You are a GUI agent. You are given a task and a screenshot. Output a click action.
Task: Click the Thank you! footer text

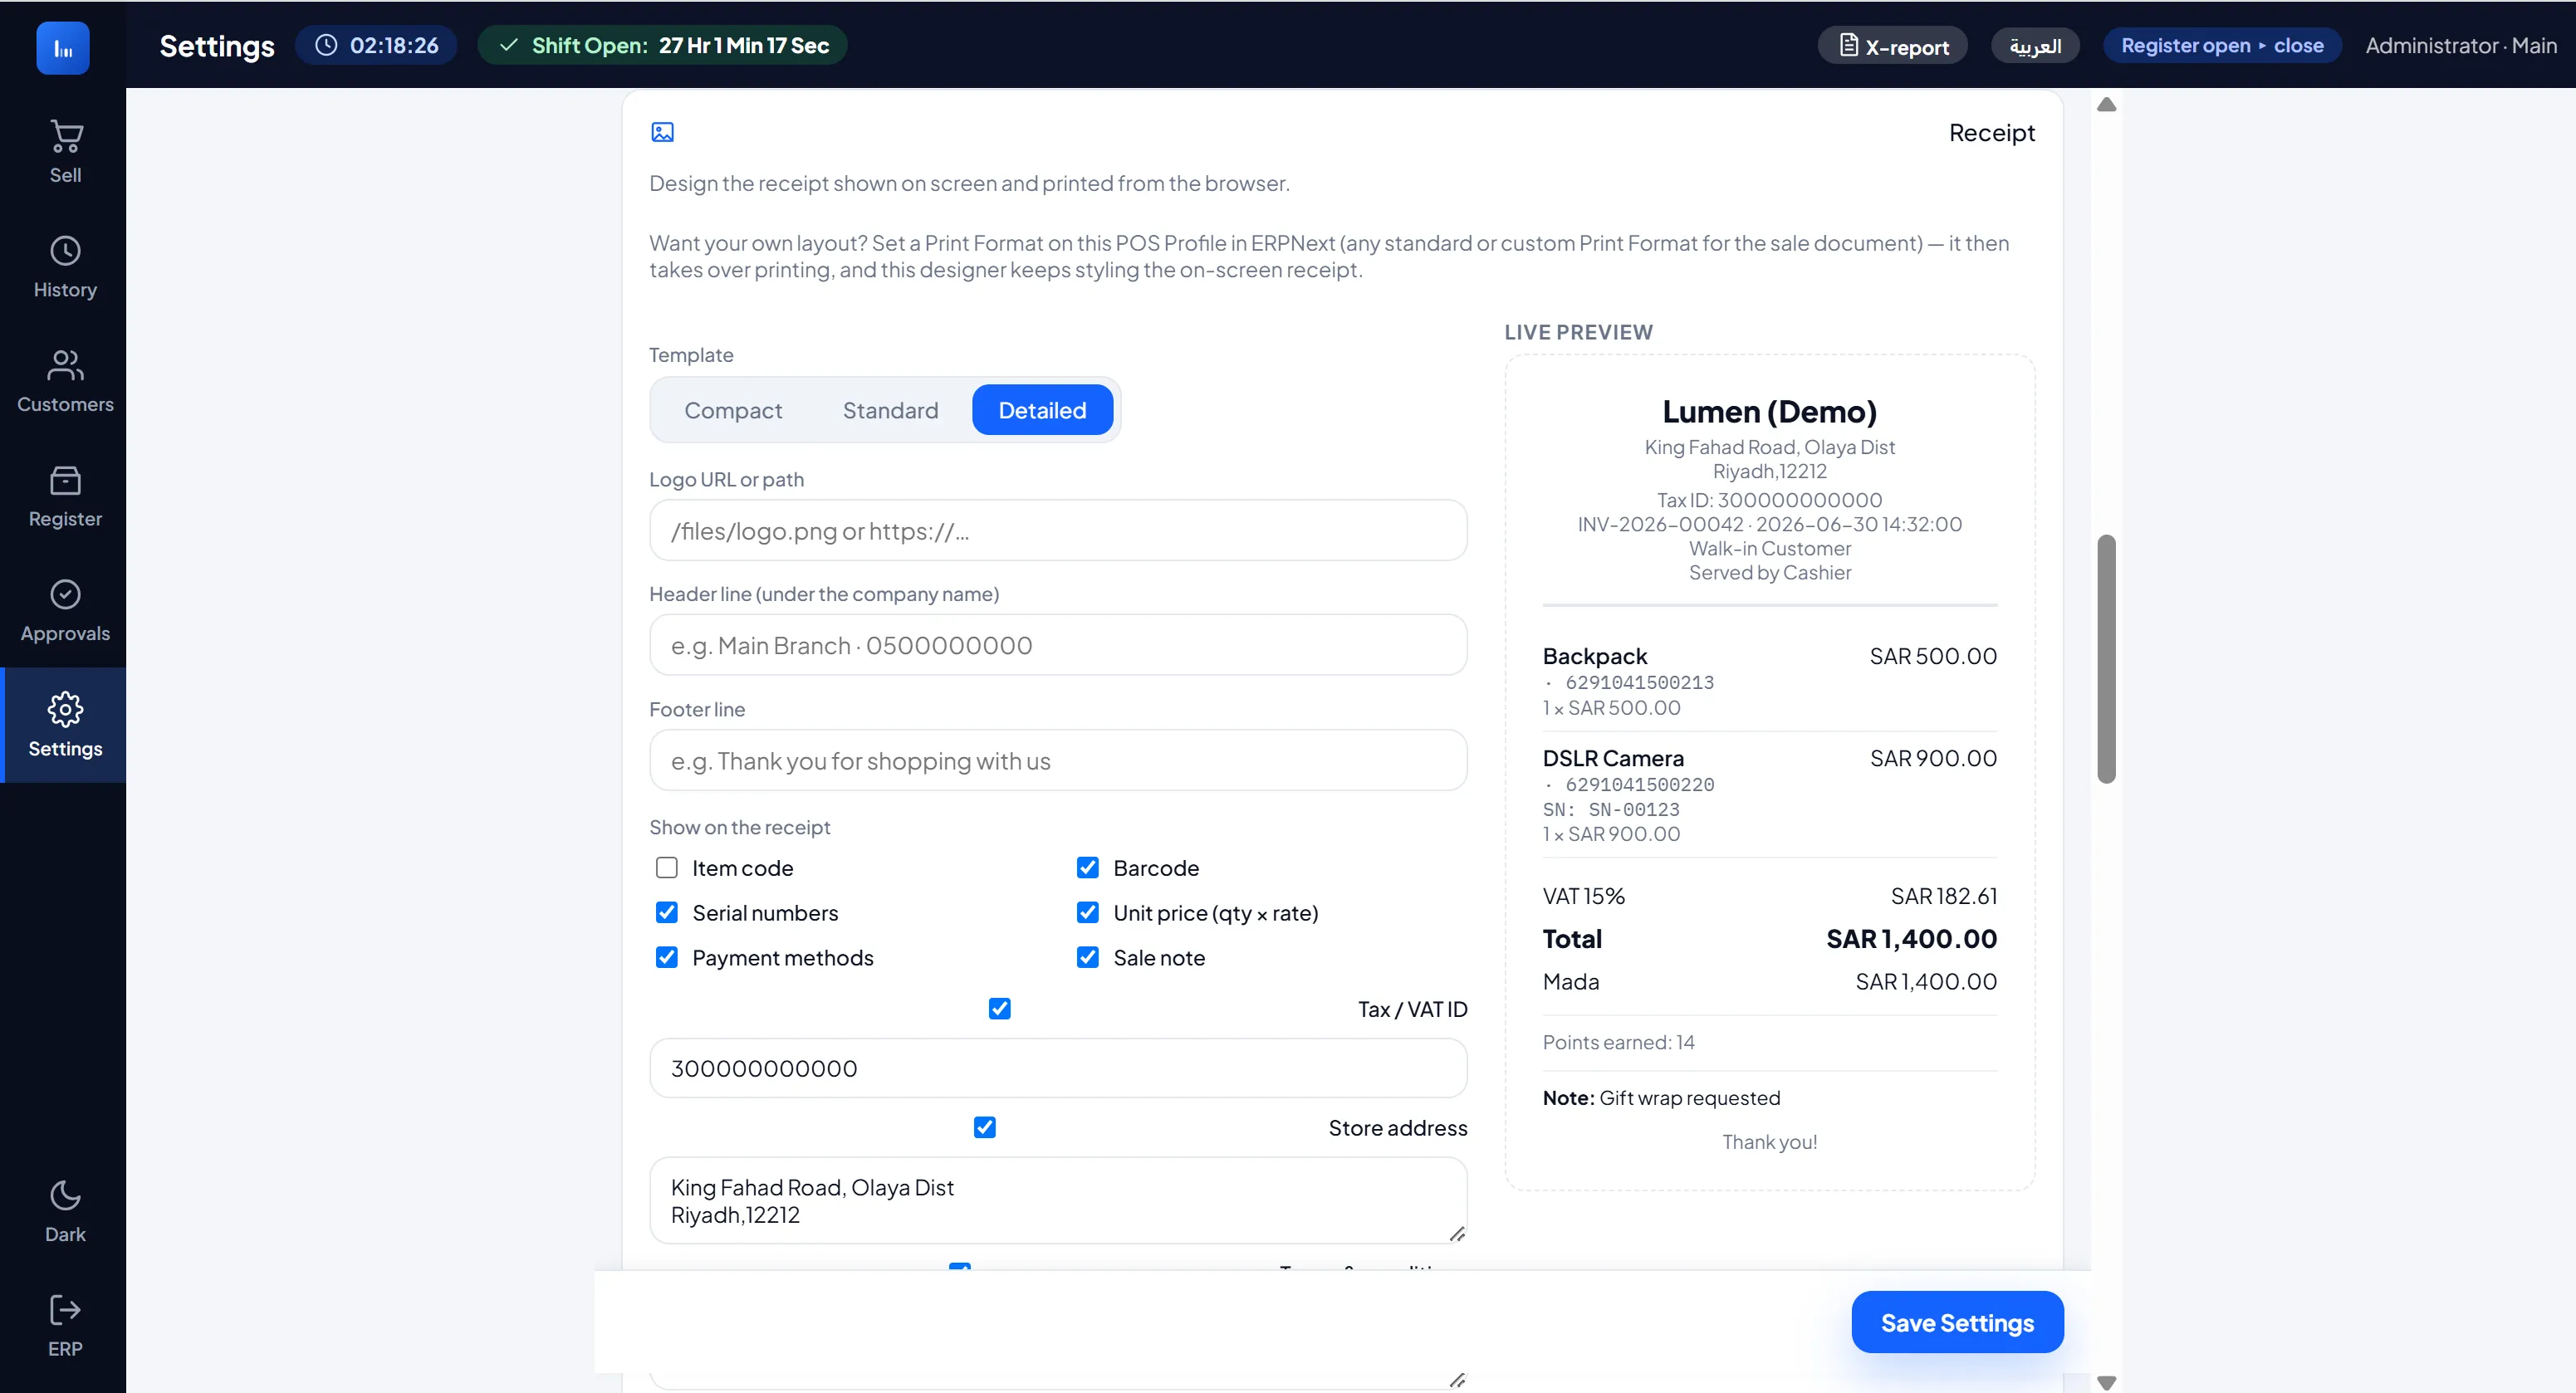(x=1769, y=1142)
